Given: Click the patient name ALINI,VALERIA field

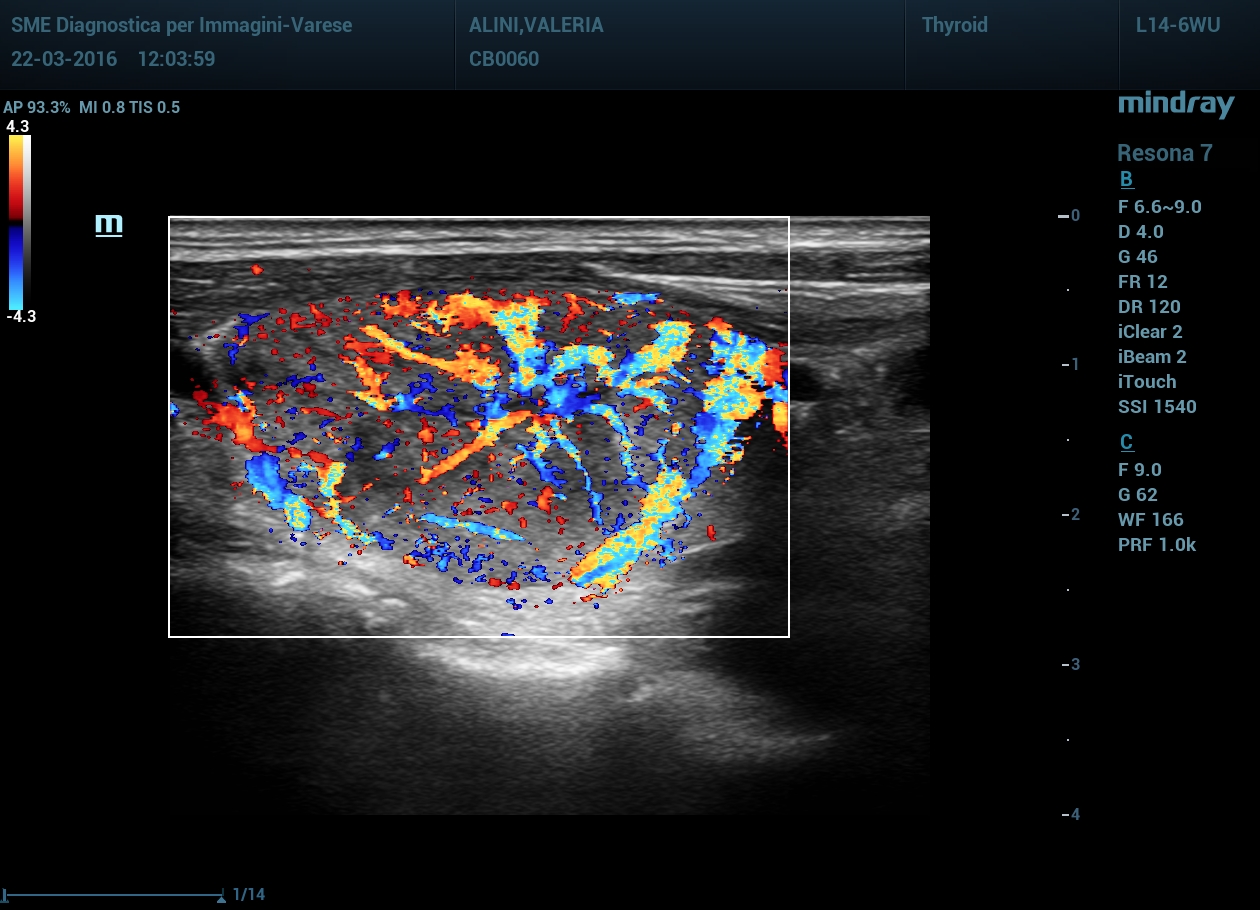Looking at the screenshot, I should (536, 25).
